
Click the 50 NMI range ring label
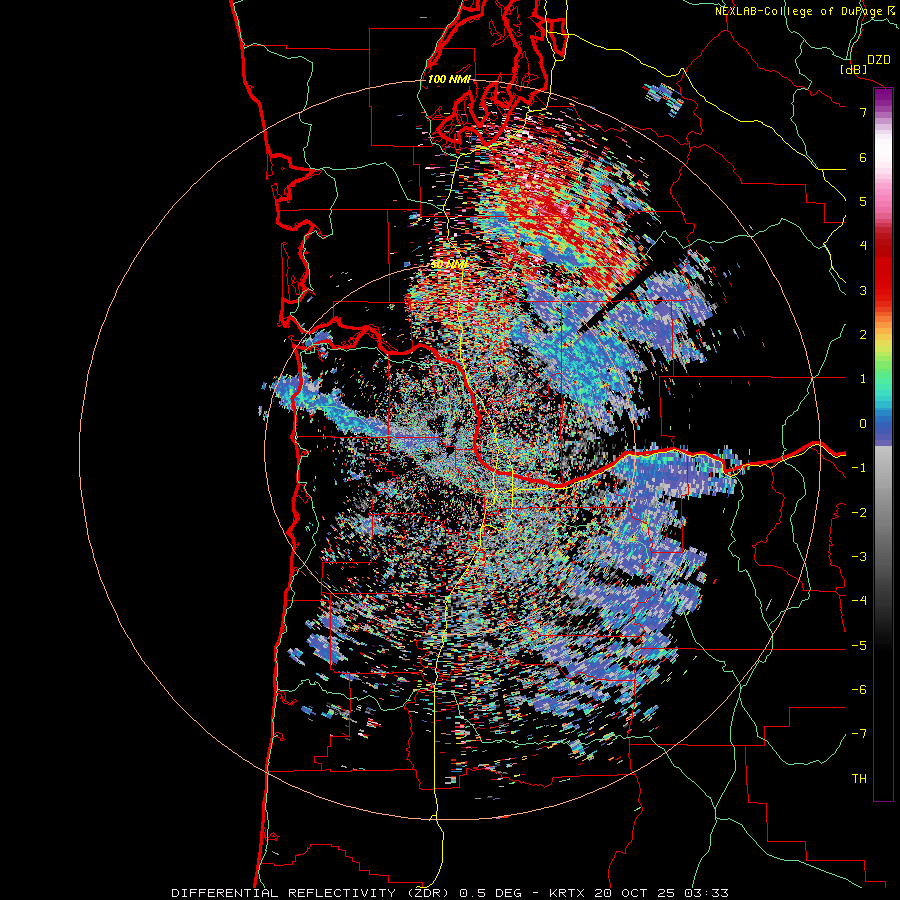(x=449, y=265)
